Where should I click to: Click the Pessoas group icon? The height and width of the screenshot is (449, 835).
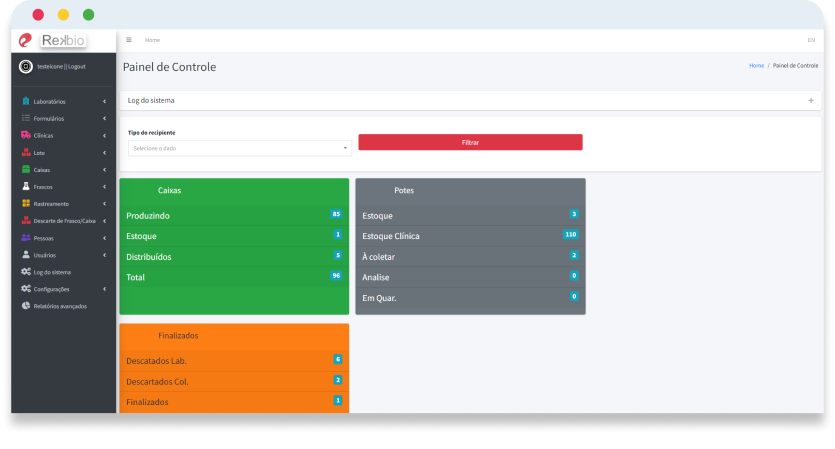pyautogui.click(x=26, y=238)
